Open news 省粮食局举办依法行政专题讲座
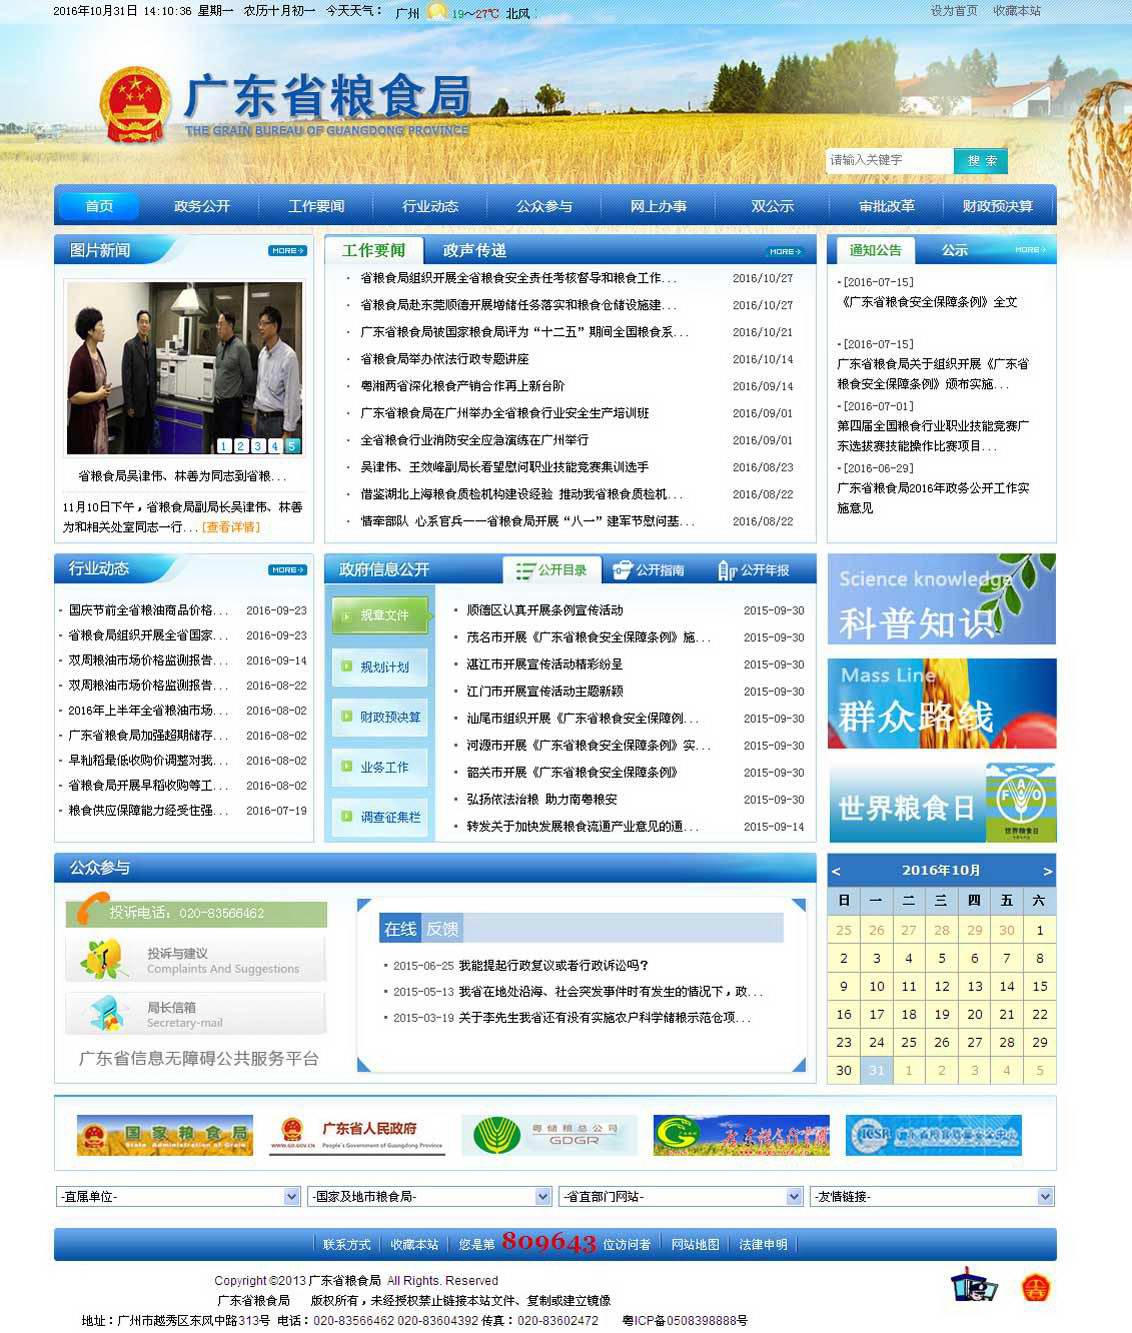1132x1333 pixels. click(445, 359)
